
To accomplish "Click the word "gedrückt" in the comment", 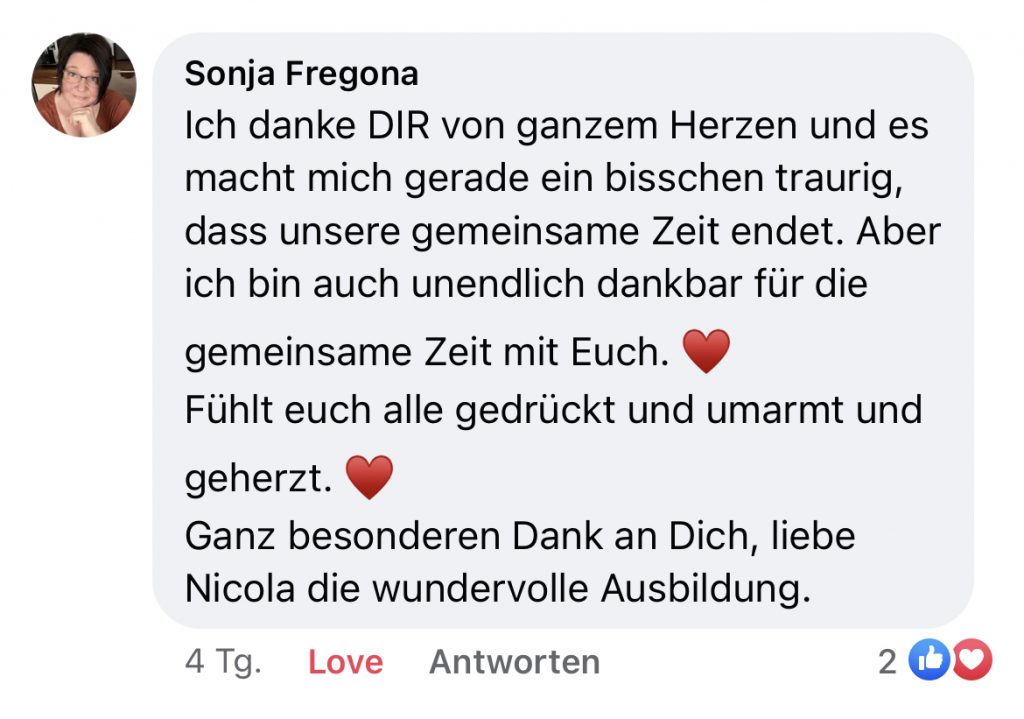I will (549, 411).
